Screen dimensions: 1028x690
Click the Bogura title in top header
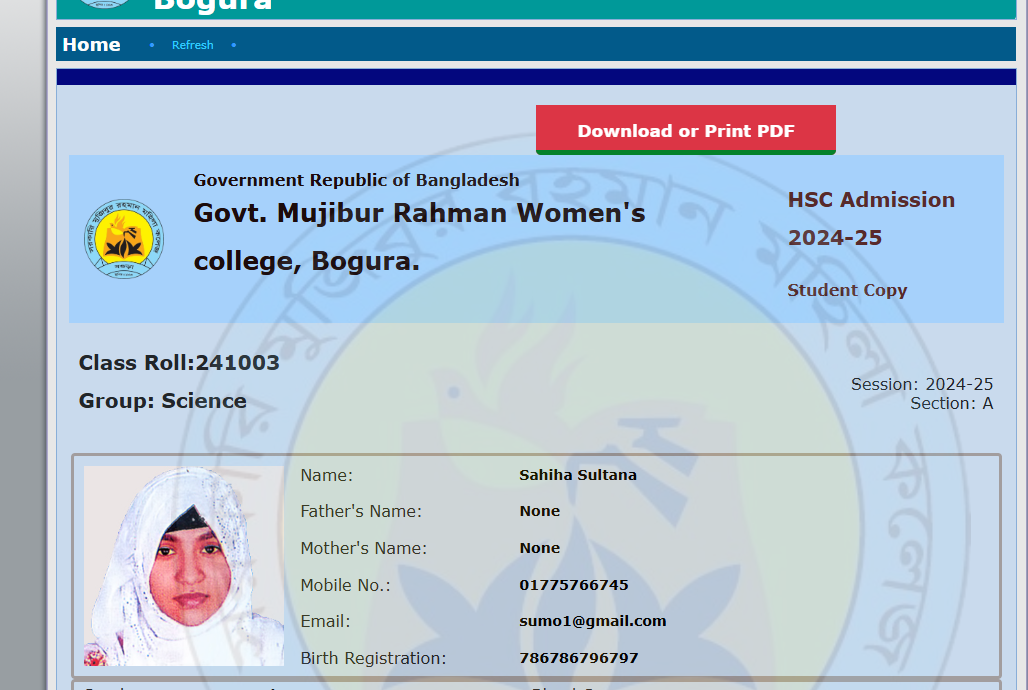212,5
